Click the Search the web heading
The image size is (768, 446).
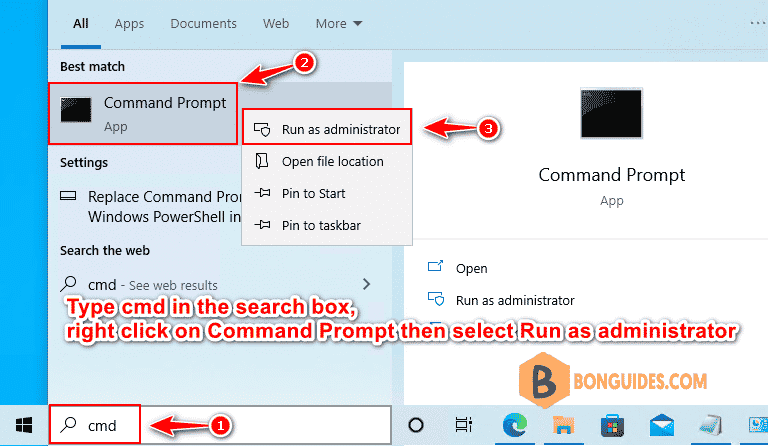tap(105, 251)
